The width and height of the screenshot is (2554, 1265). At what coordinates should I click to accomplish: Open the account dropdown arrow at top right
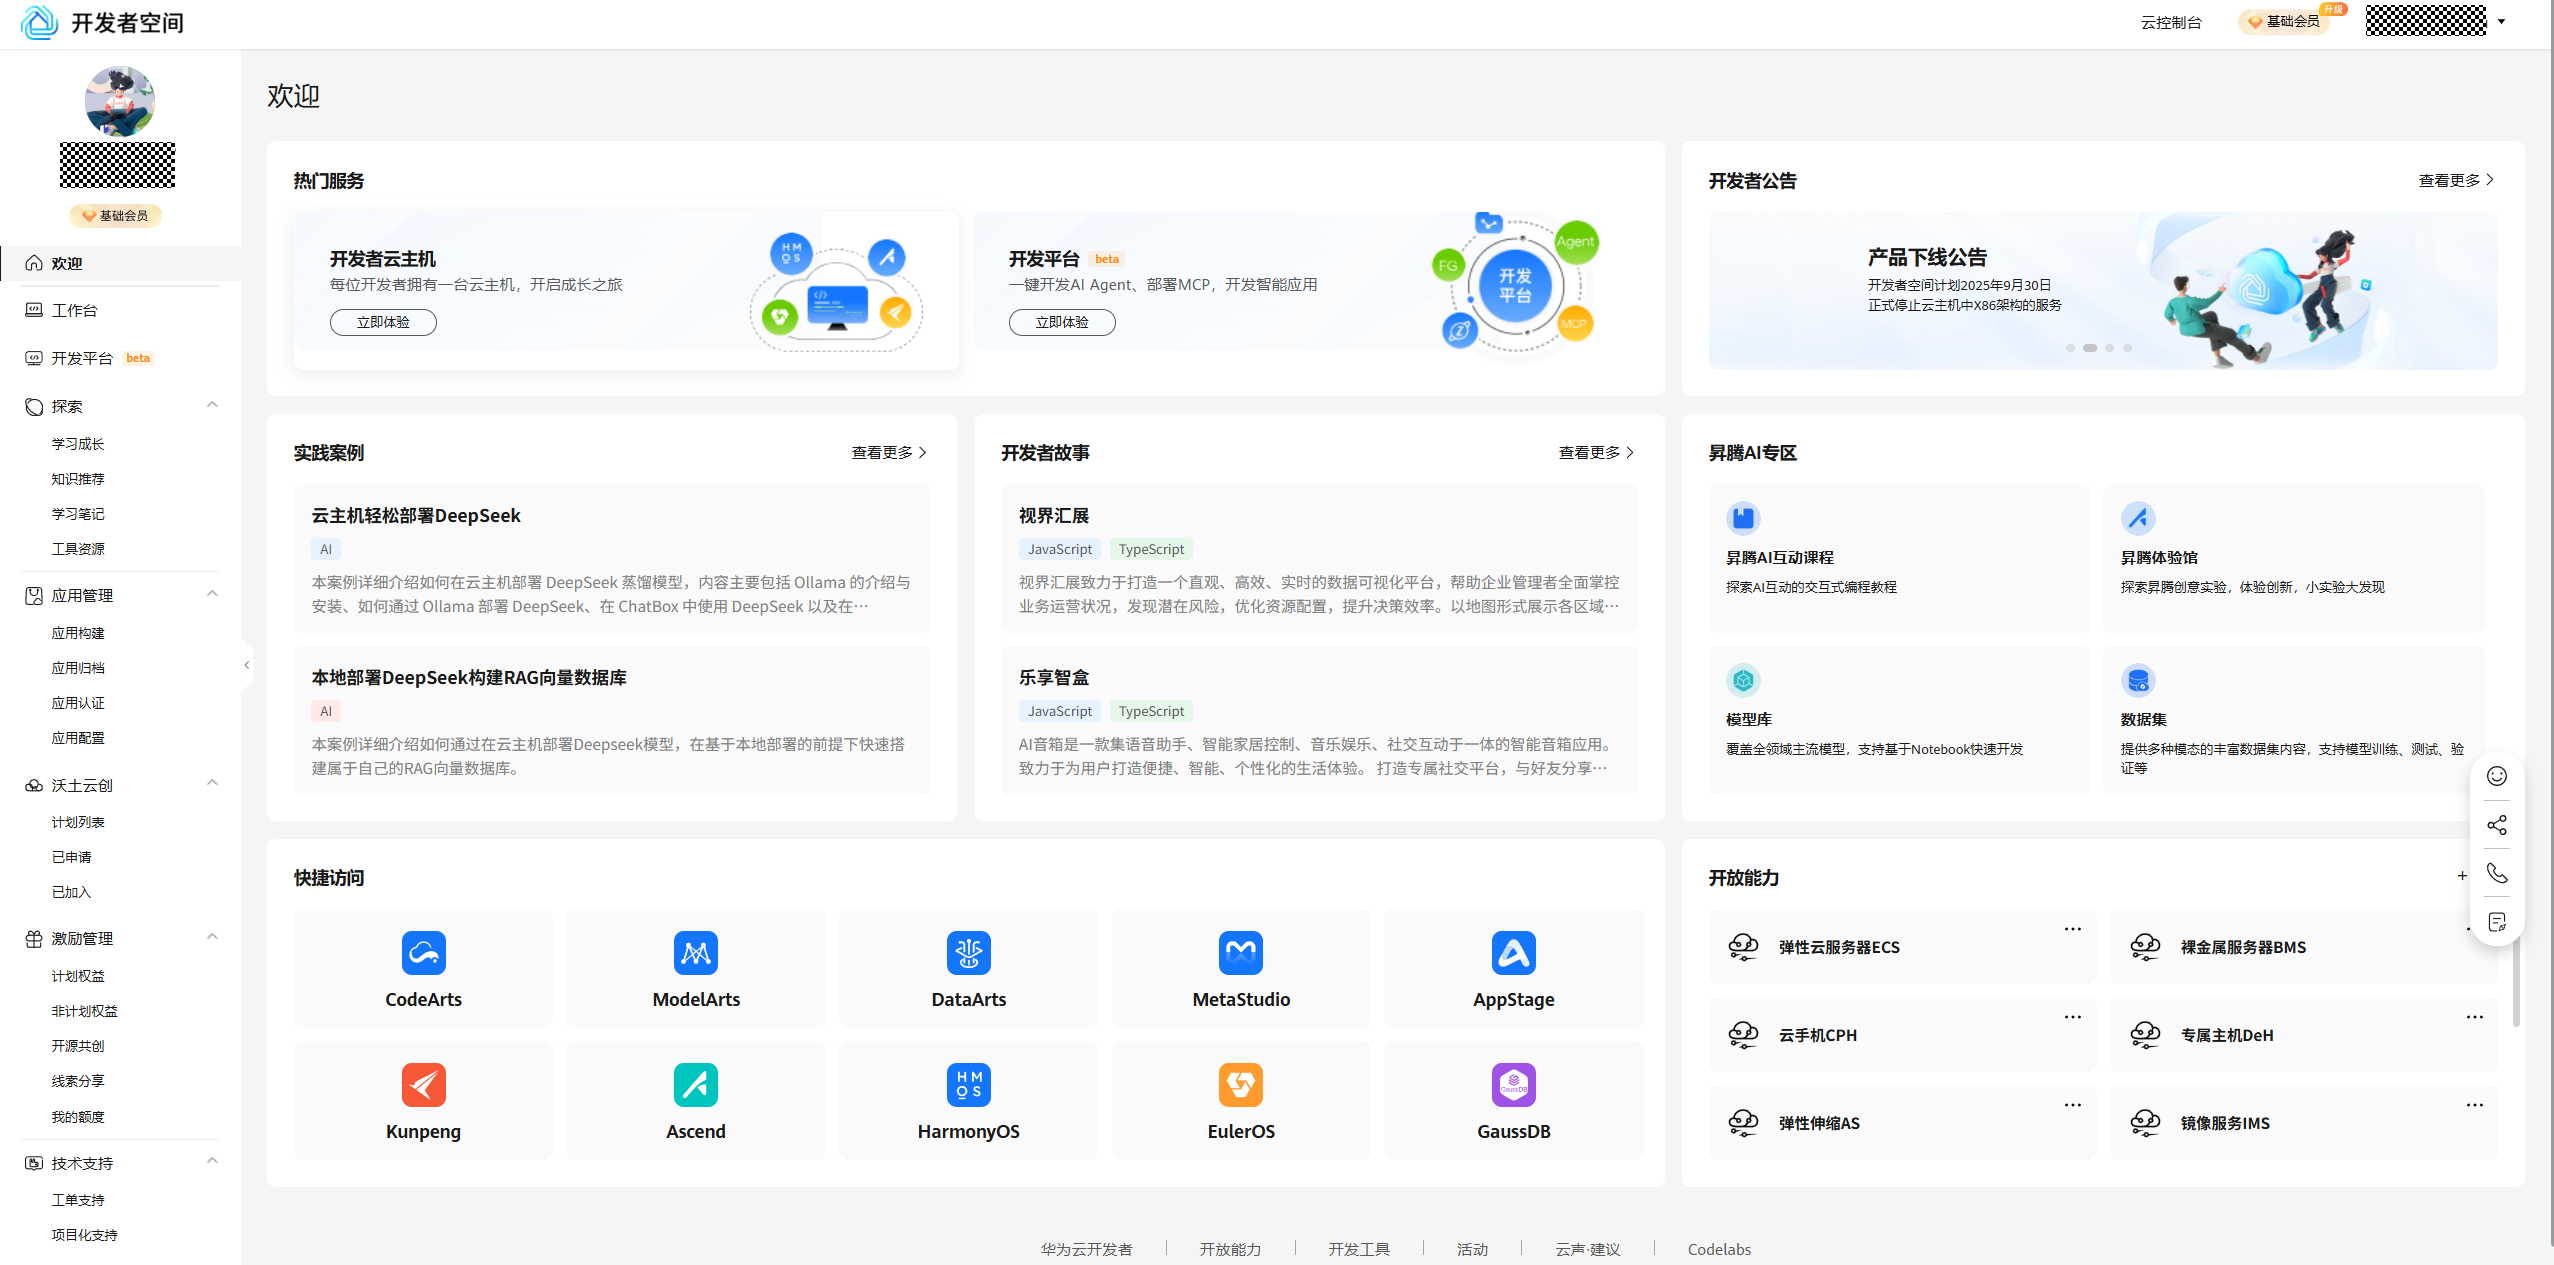tap(2501, 21)
